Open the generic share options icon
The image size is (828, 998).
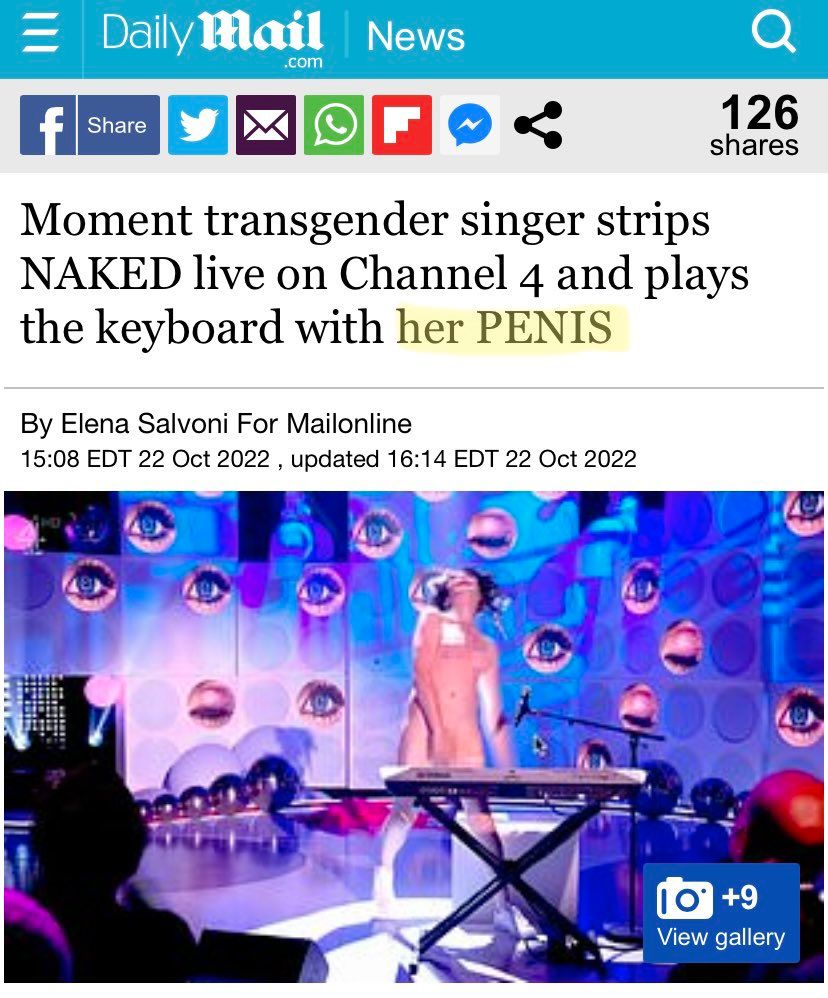pos(538,125)
